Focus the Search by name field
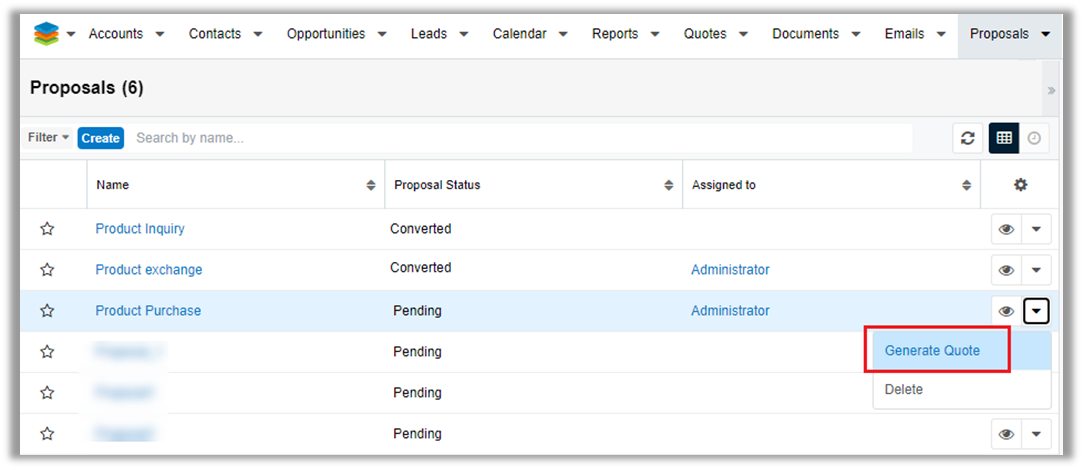This screenshot has width=1083, height=469. tap(520, 138)
